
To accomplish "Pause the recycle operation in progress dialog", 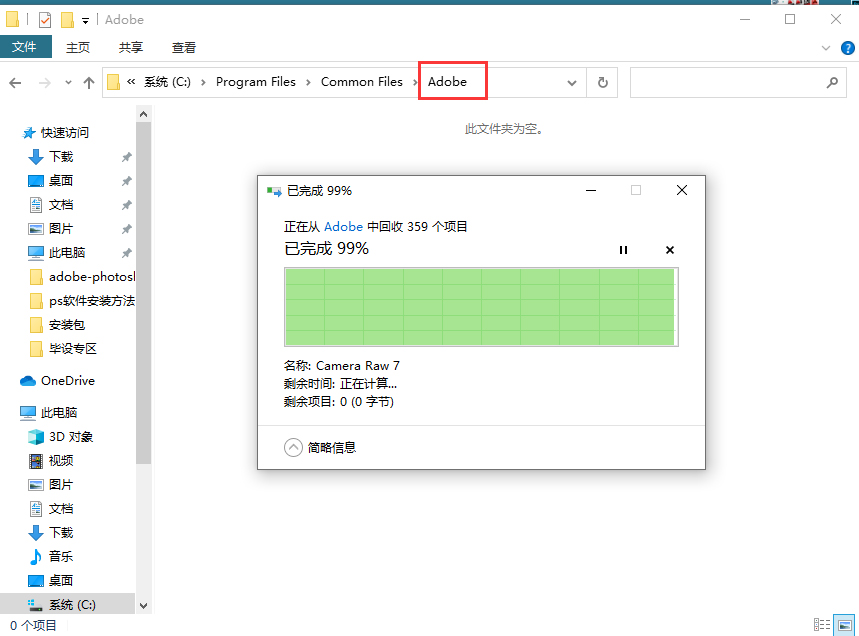I will (x=623, y=250).
